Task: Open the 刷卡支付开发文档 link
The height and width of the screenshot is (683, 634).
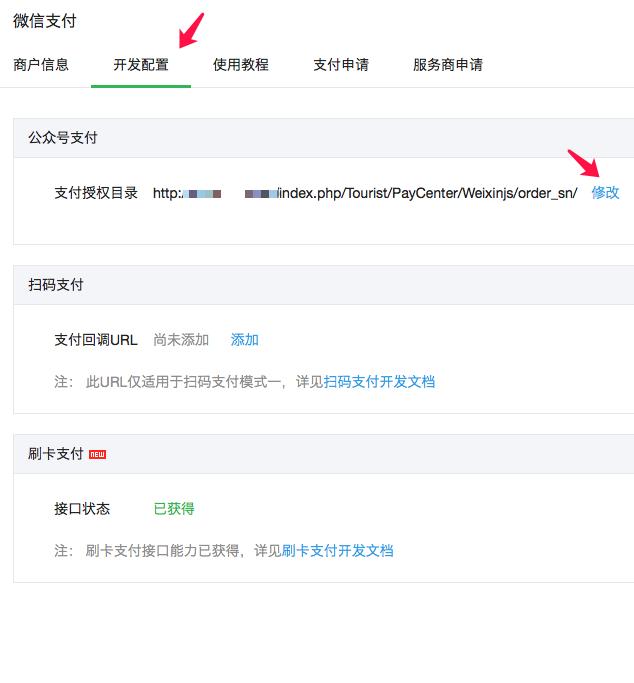Action: 337,551
